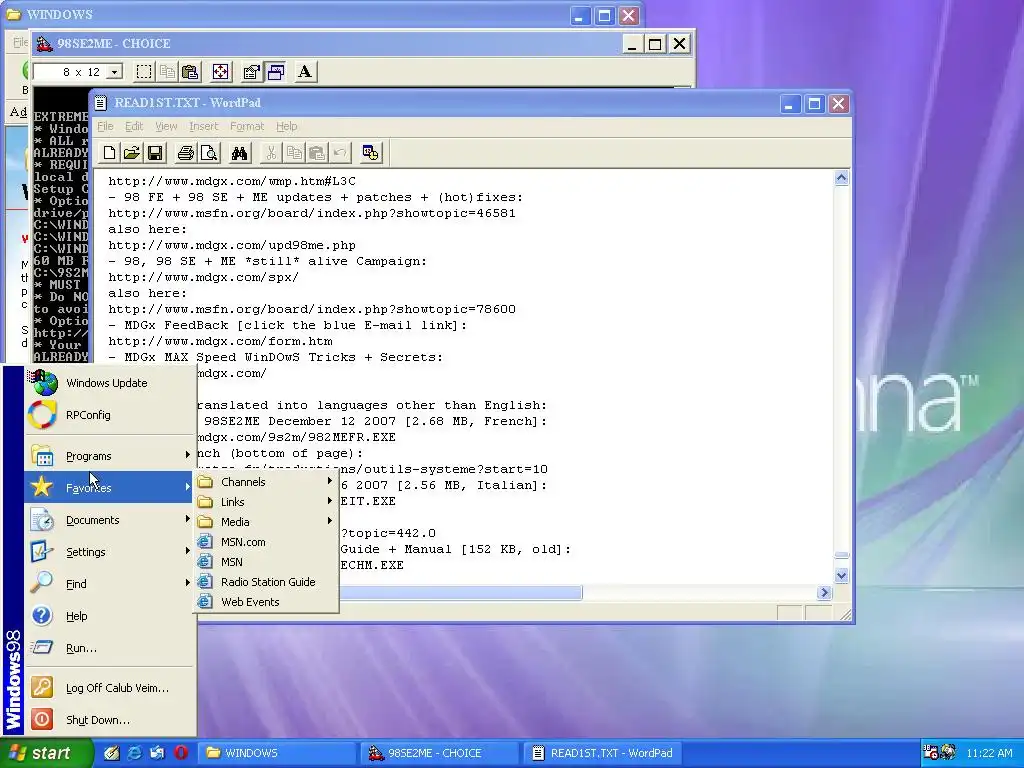1024x768 pixels.
Task: Click Paste icon in CHOICE window toolbar
Action: coord(190,72)
